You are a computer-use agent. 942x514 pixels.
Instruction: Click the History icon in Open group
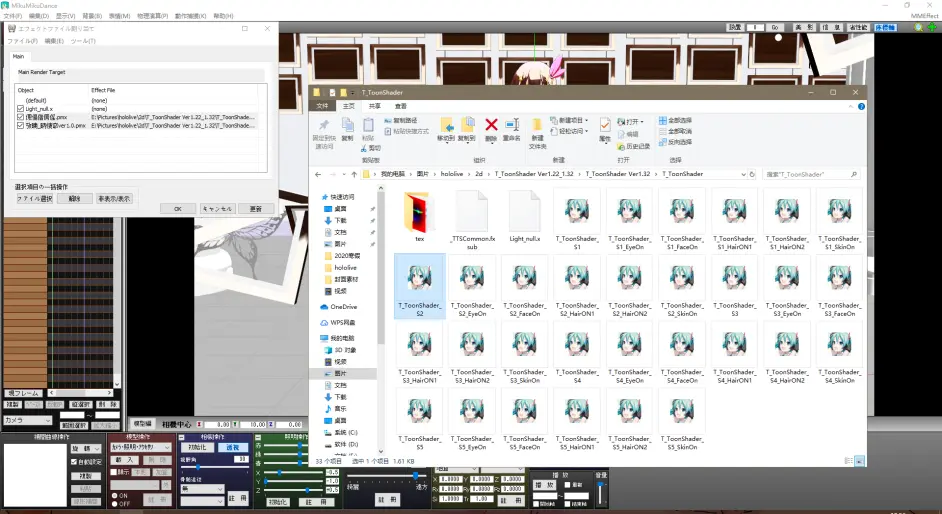[x=621, y=146]
